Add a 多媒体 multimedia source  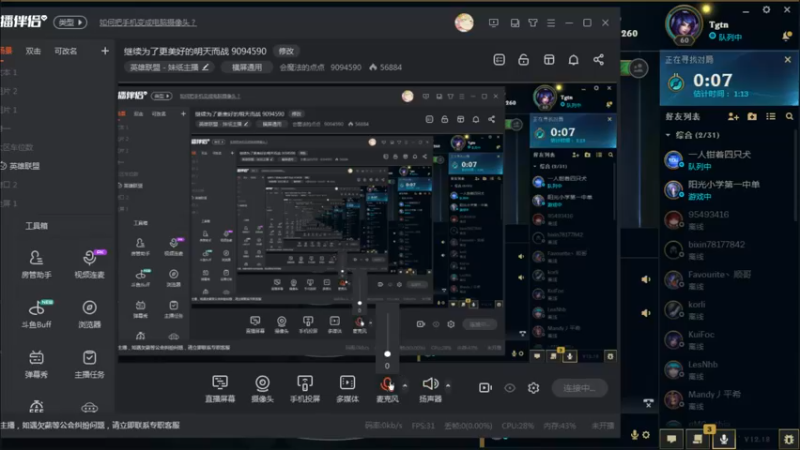(x=347, y=388)
